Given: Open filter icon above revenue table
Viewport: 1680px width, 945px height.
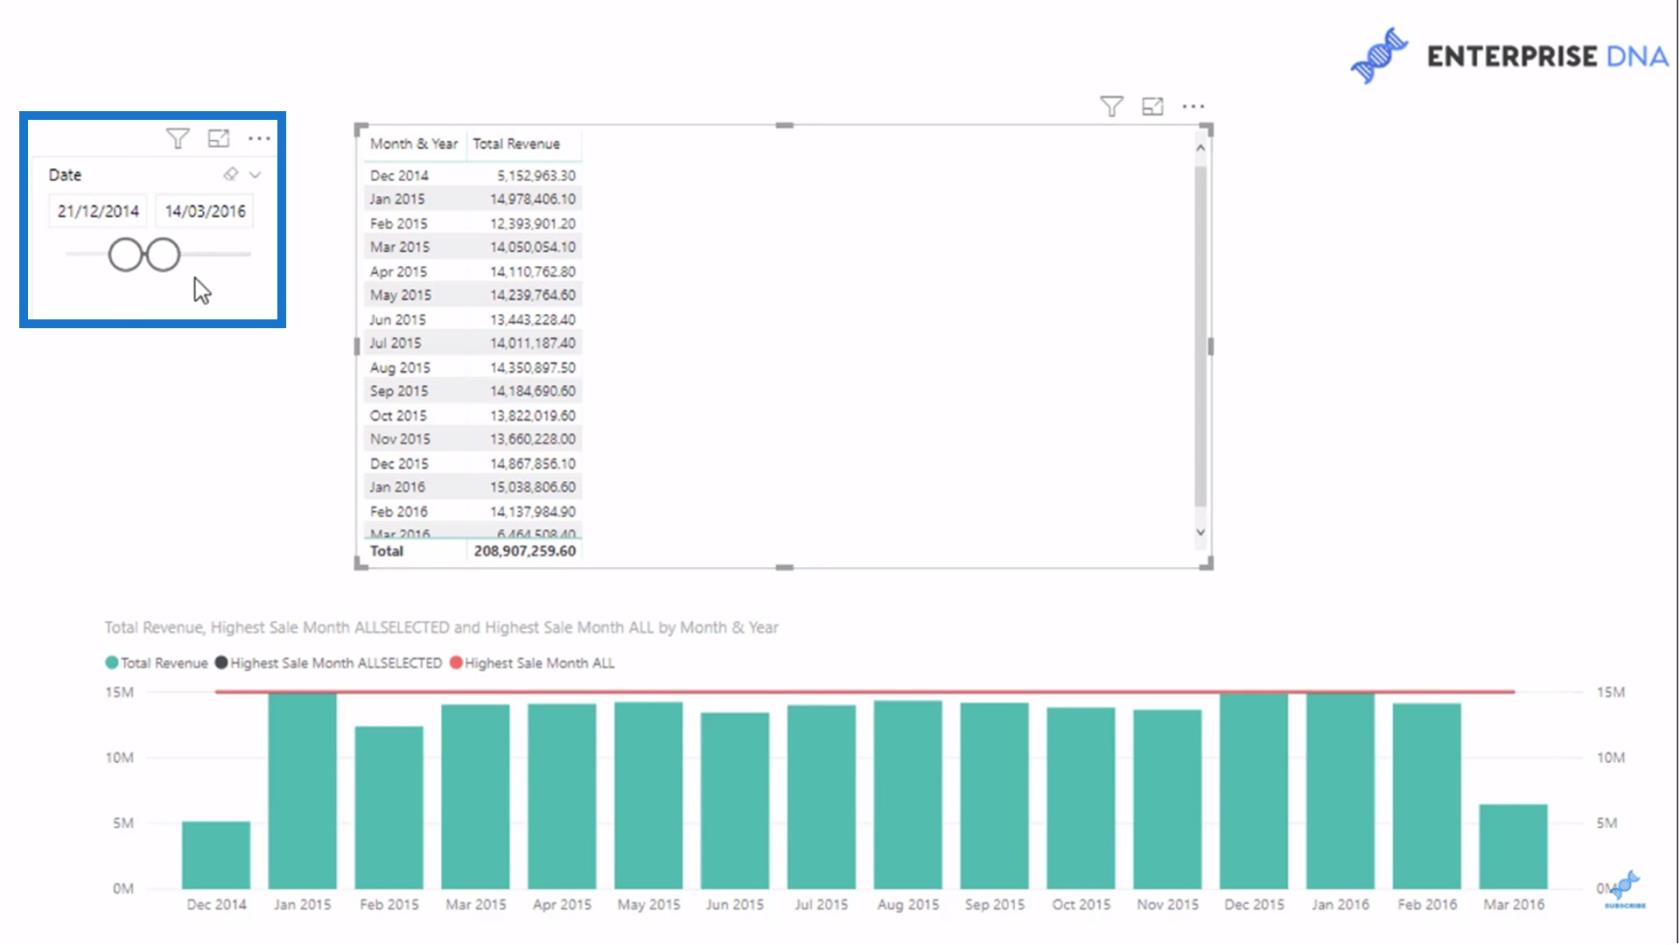Looking at the screenshot, I should pyautogui.click(x=1111, y=106).
